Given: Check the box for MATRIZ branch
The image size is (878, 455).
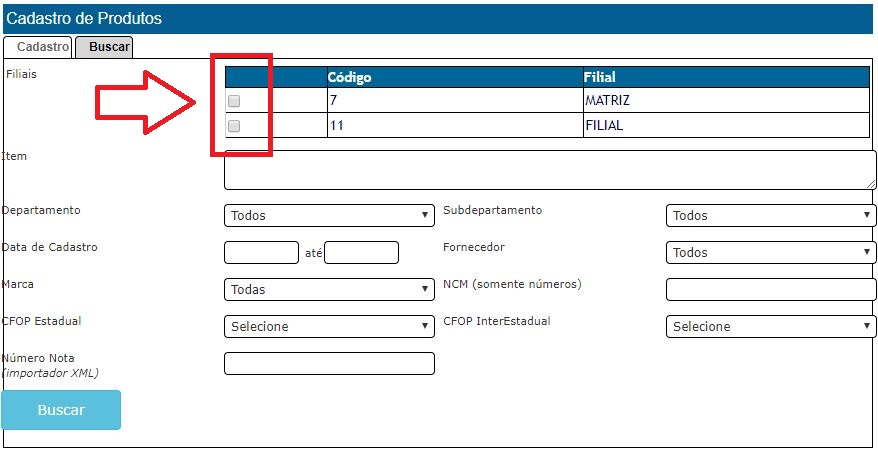Looking at the screenshot, I should pyautogui.click(x=234, y=101).
